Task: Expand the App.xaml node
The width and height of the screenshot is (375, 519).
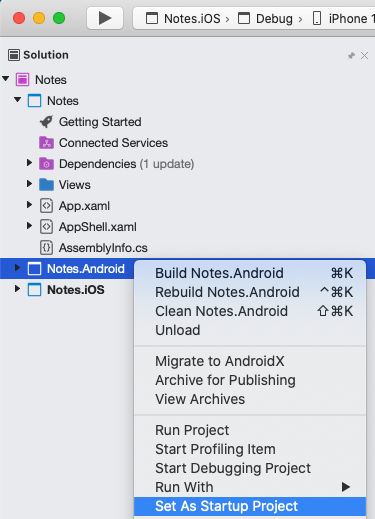Action: [29, 205]
